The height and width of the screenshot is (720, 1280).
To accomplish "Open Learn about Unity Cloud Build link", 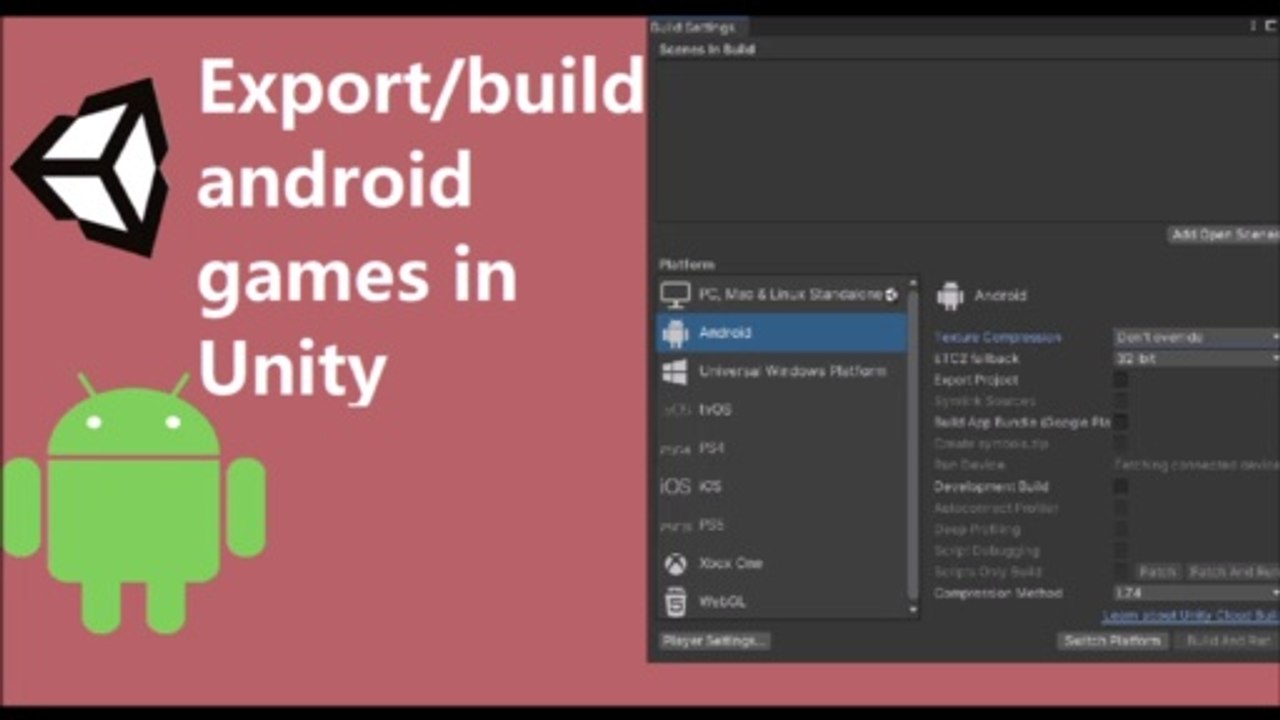I will (1190, 616).
